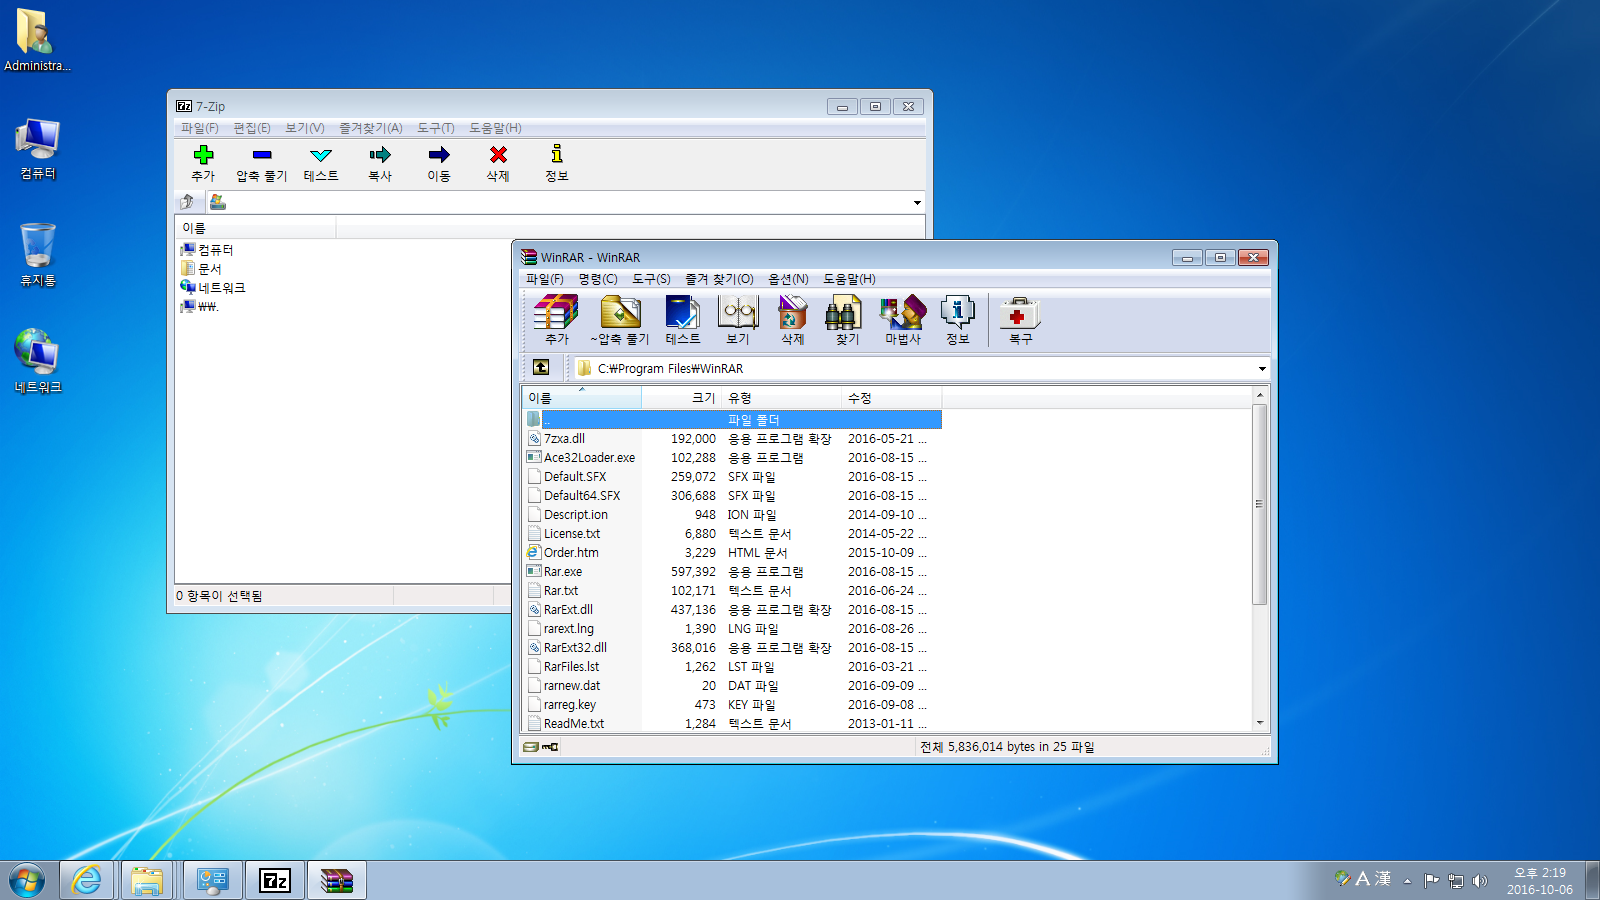
Task: Sort WinRAR list by 유형 column
Action: point(781,398)
